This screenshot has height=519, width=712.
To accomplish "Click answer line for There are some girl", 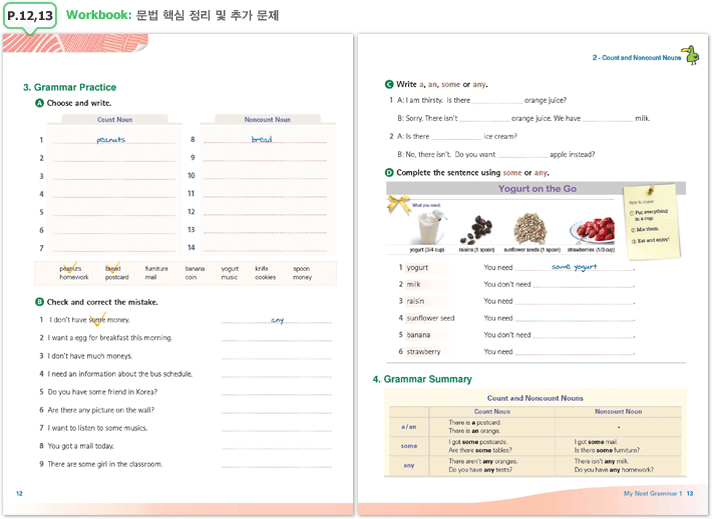I will [x=277, y=464].
